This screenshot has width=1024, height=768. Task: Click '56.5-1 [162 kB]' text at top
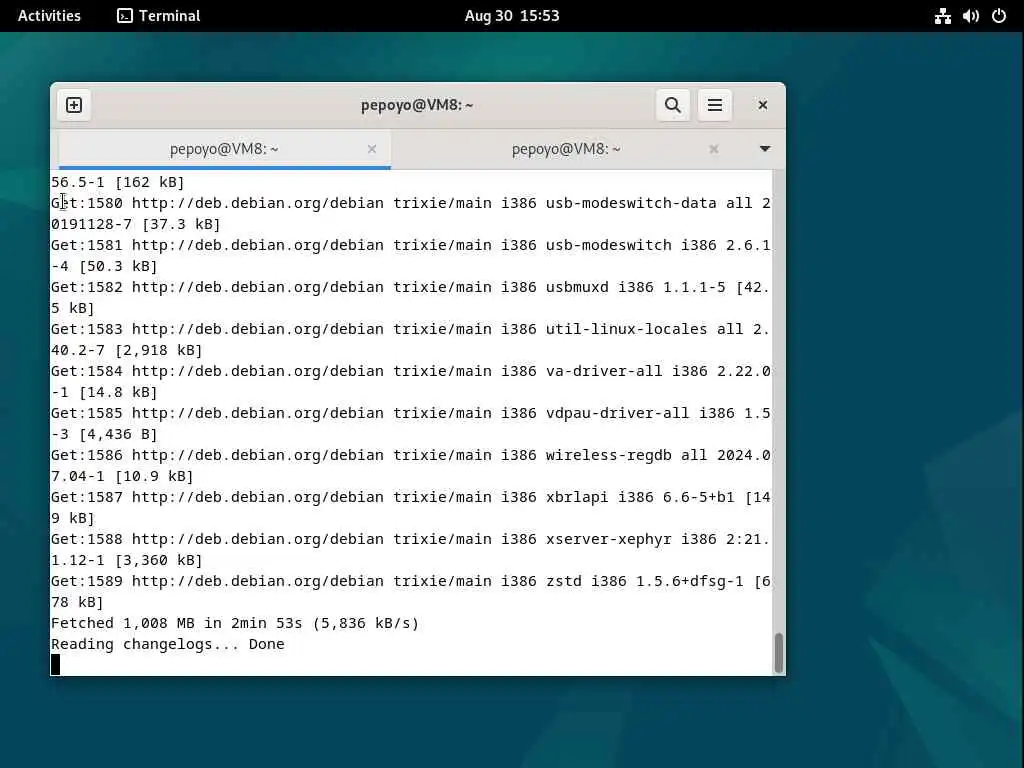(118, 182)
